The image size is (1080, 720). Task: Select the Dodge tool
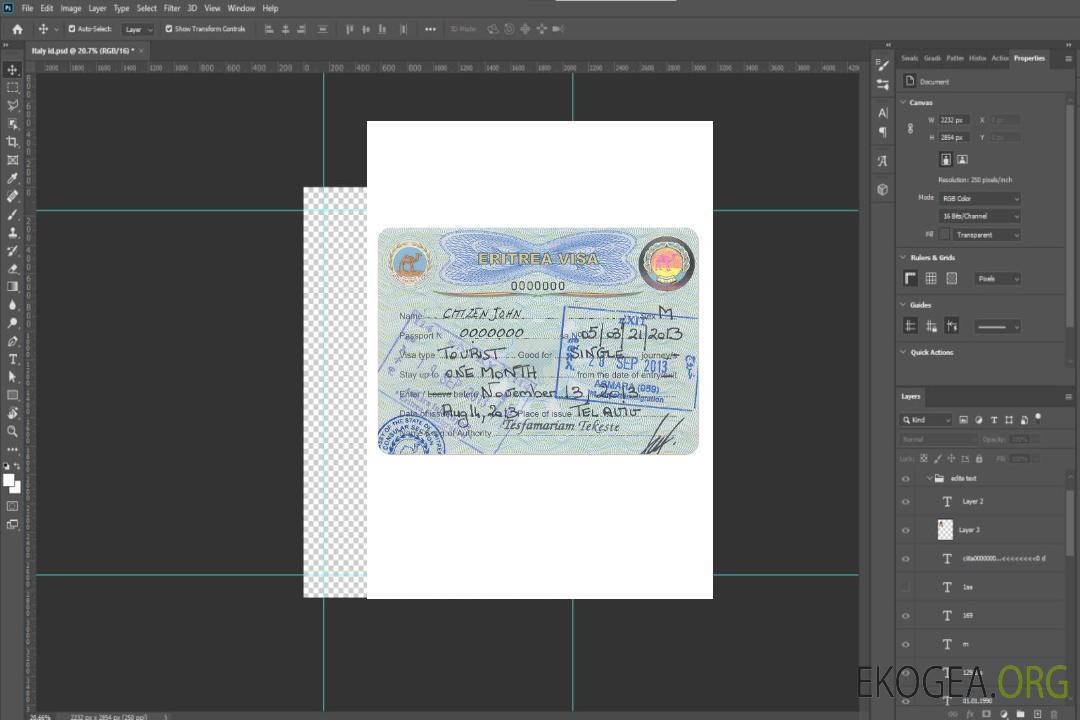(x=12, y=322)
